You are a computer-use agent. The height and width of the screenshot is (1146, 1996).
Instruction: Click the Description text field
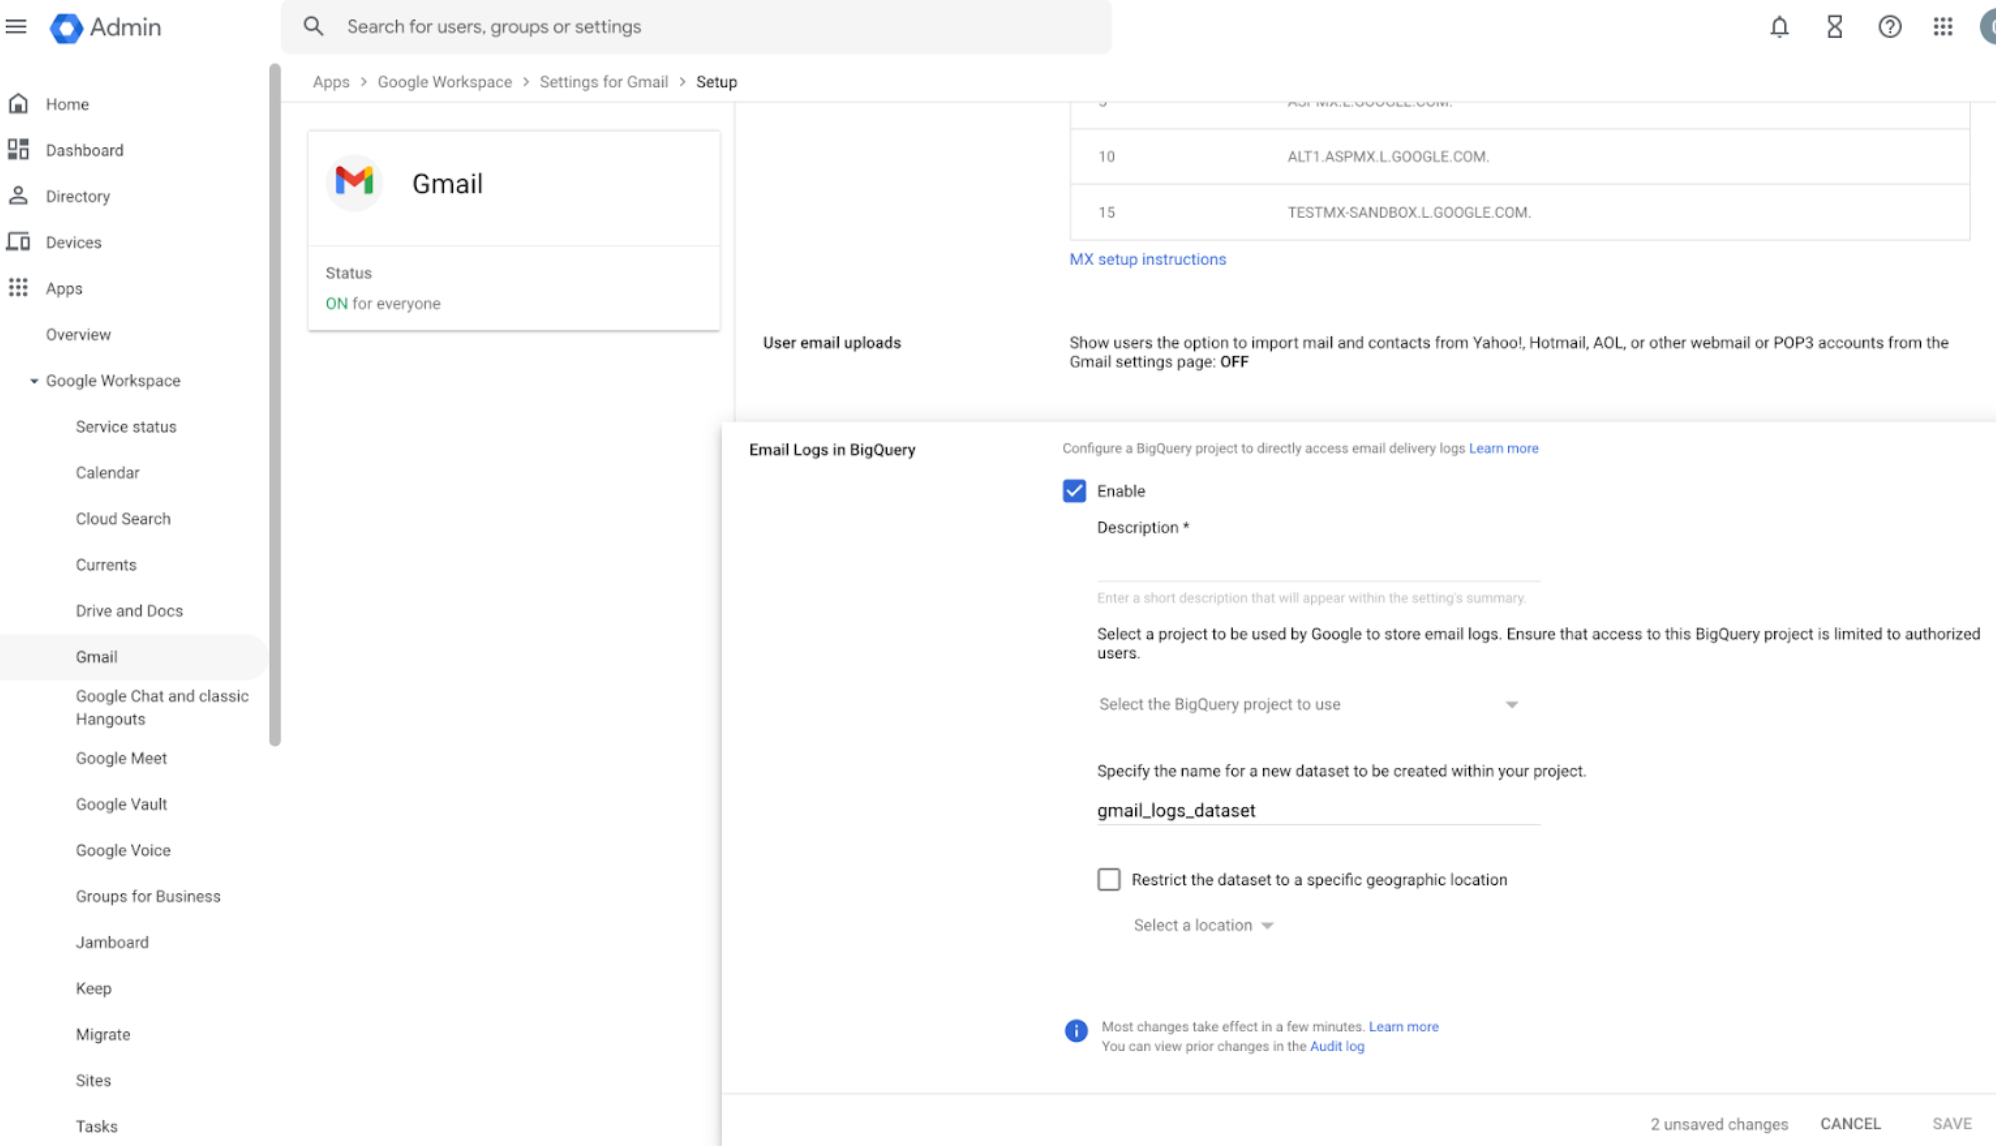[1318, 563]
